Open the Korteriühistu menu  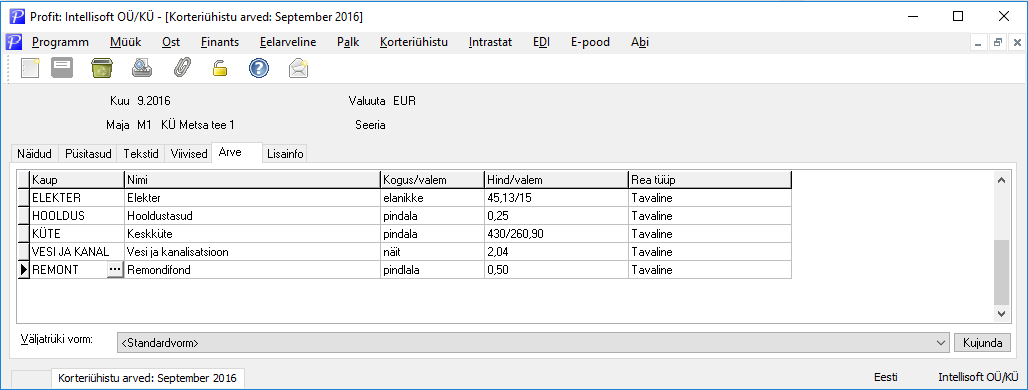tap(414, 42)
